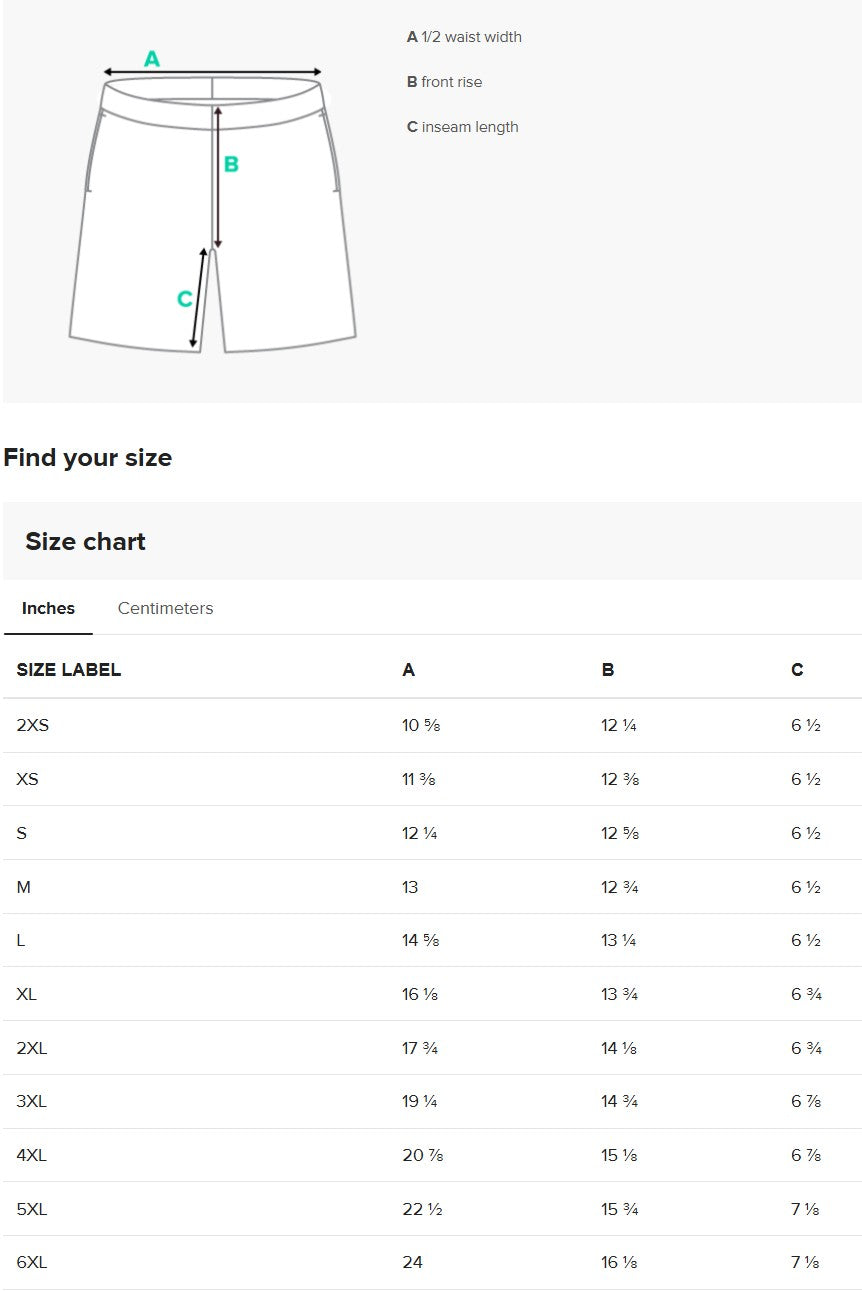Click the green C label on shorts diagram
The image size is (862, 1291).
coord(184,299)
